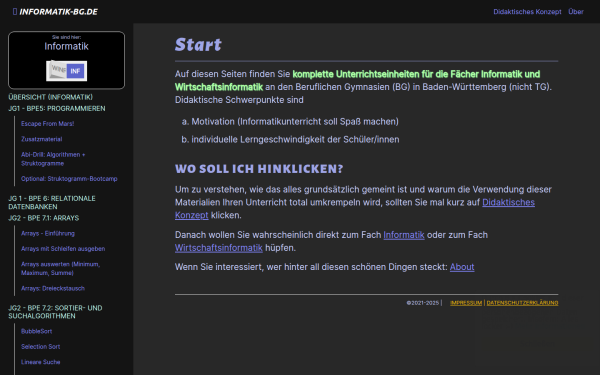Viewport: 600px width, 375px height.
Task: Open Zusatzmaterial sidebar link
Action: click(x=41, y=139)
